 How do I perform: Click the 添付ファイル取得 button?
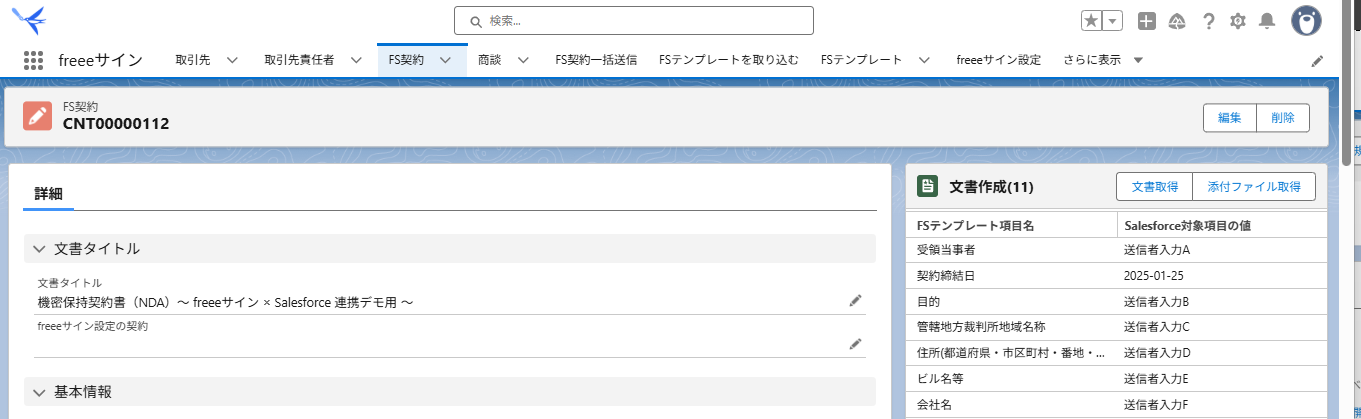tap(1254, 187)
